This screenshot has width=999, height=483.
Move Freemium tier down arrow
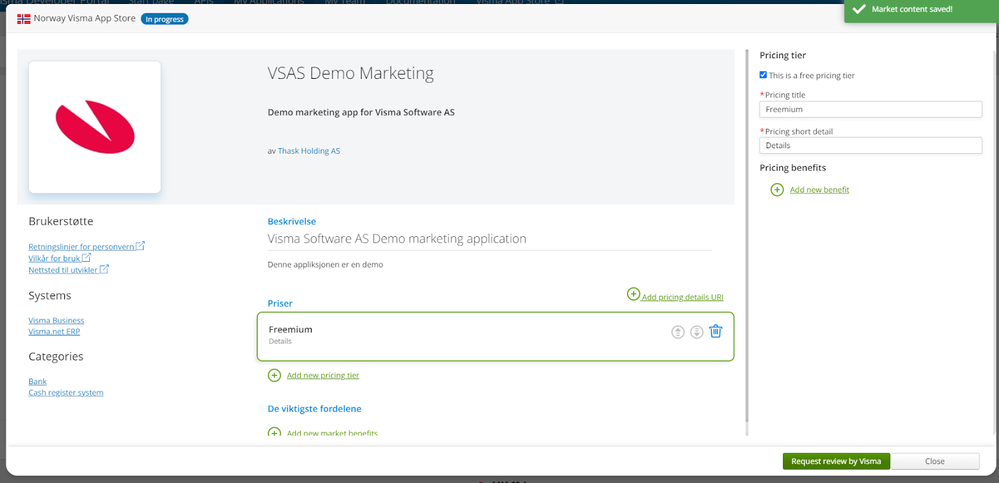tap(696, 332)
